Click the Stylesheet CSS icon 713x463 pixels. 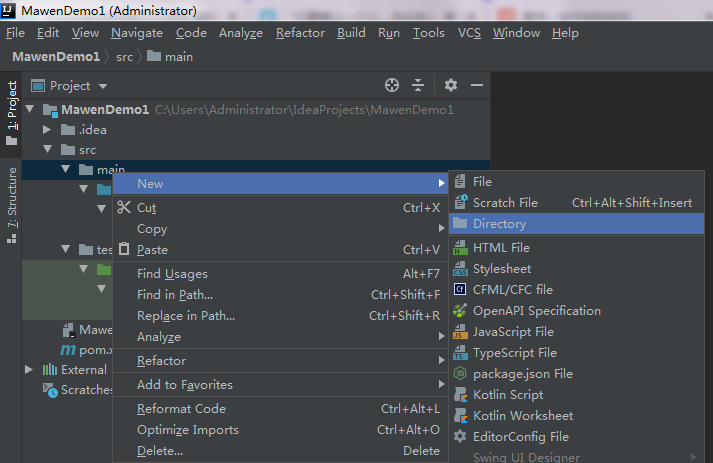460,269
